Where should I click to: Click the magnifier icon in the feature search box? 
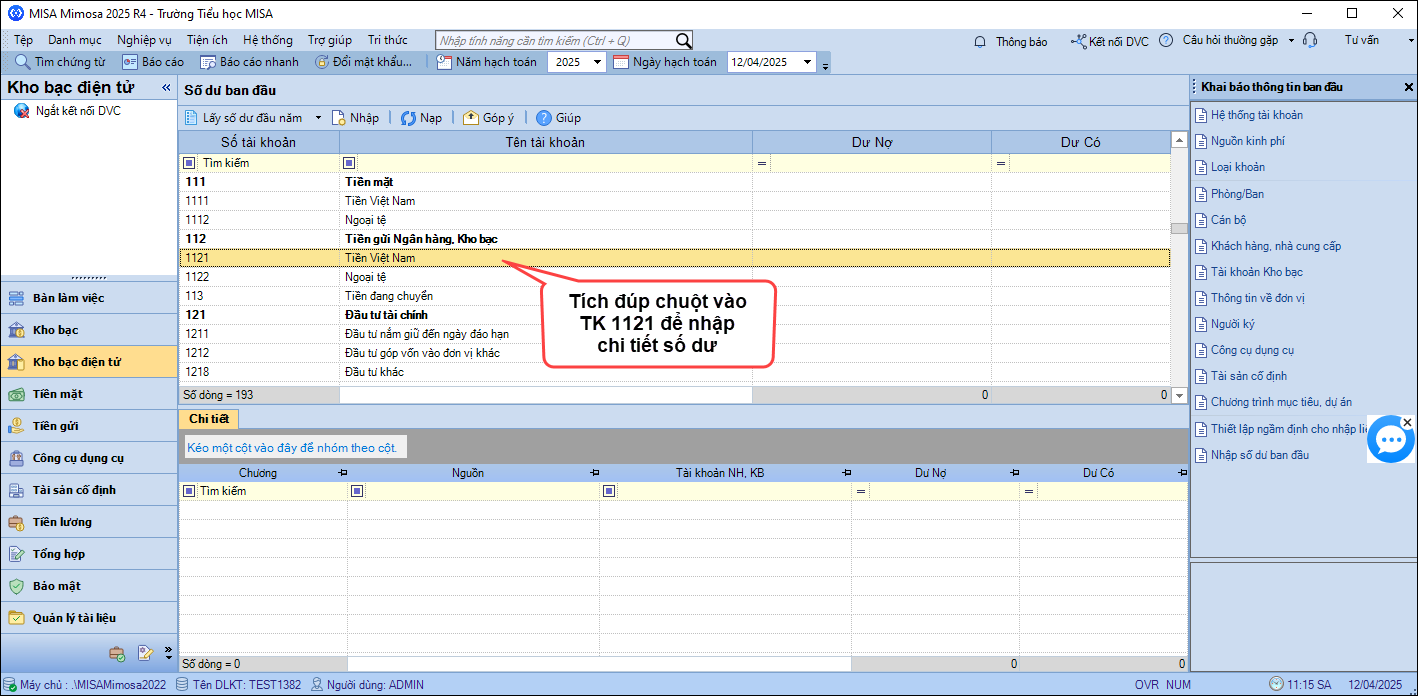tap(683, 41)
